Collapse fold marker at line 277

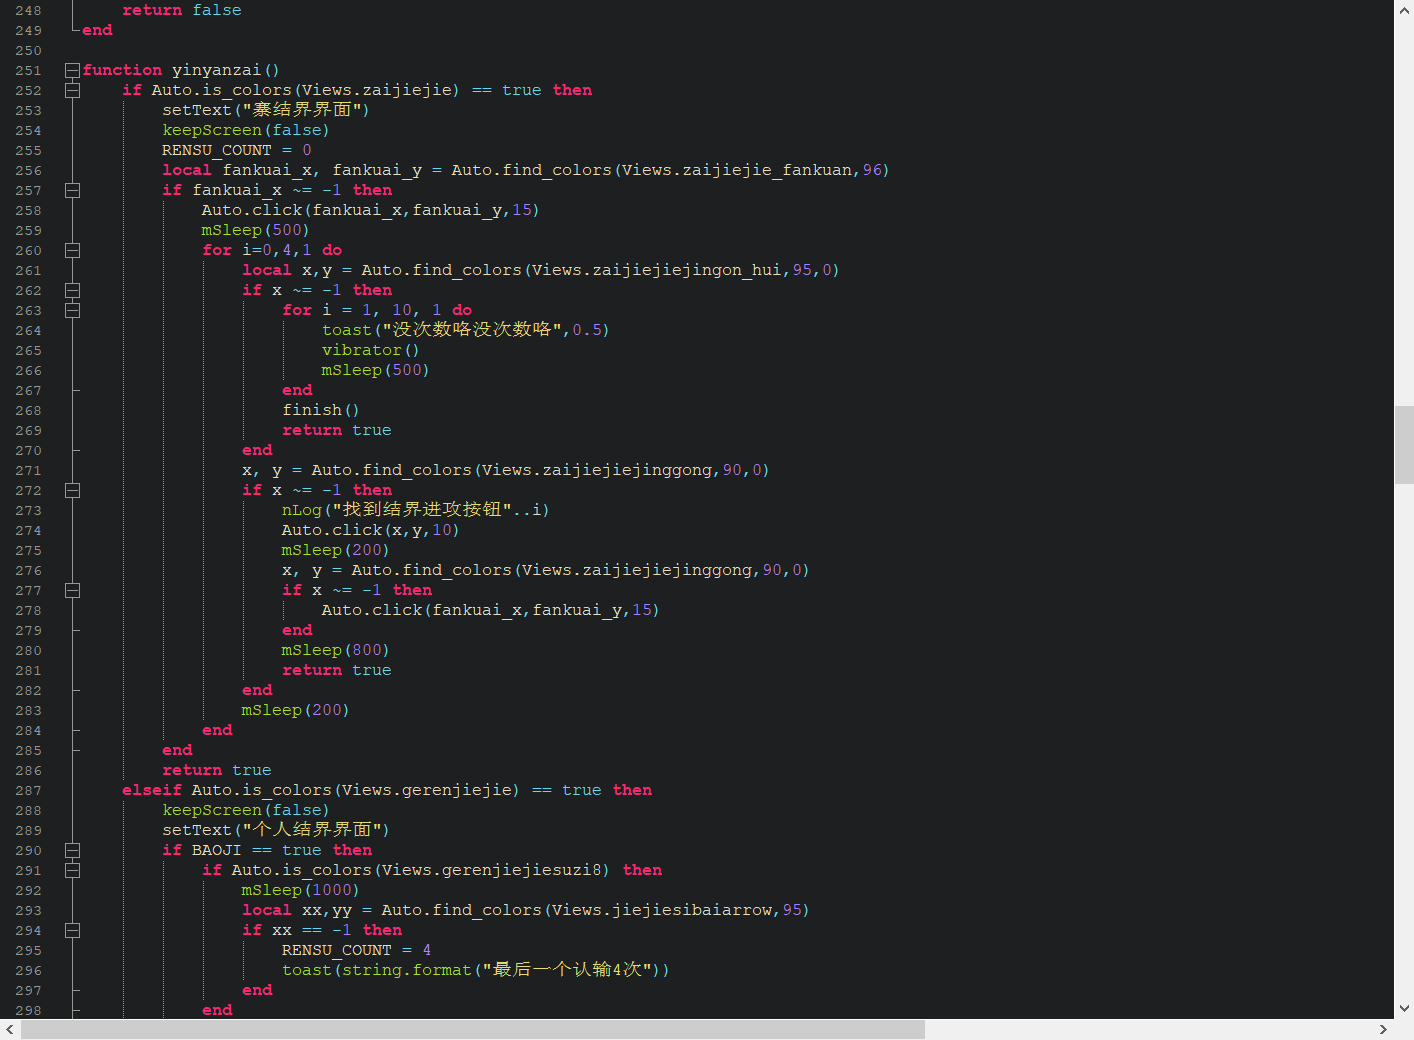point(72,590)
